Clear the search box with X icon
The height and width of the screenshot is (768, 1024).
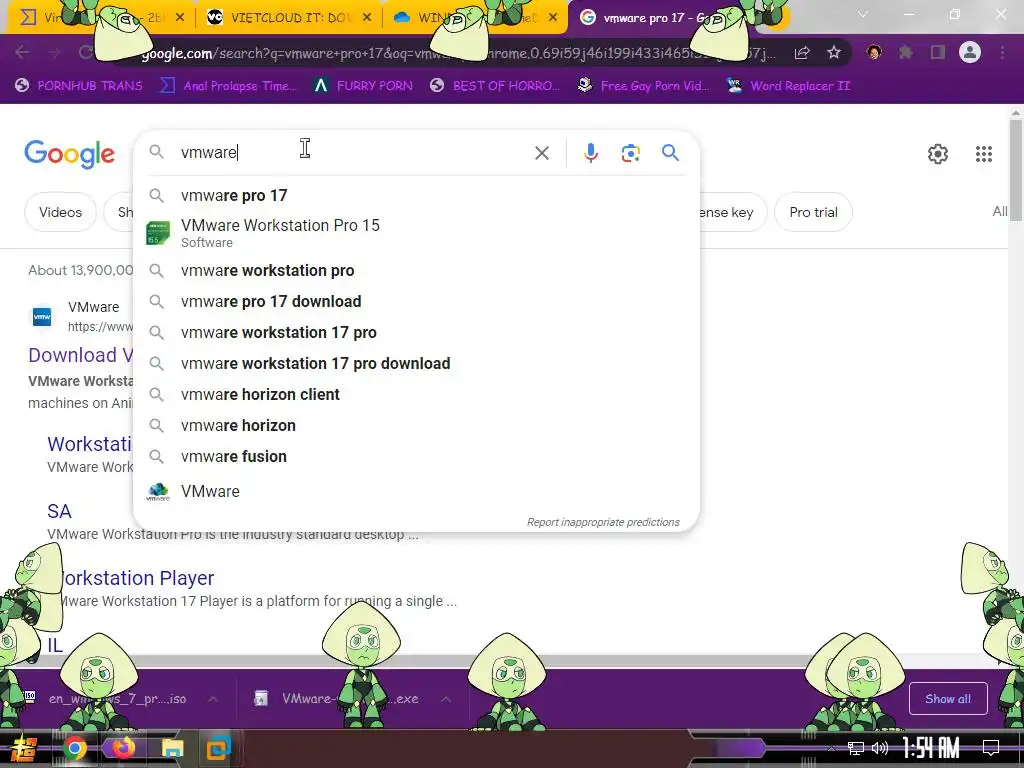(x=541, y=153)
